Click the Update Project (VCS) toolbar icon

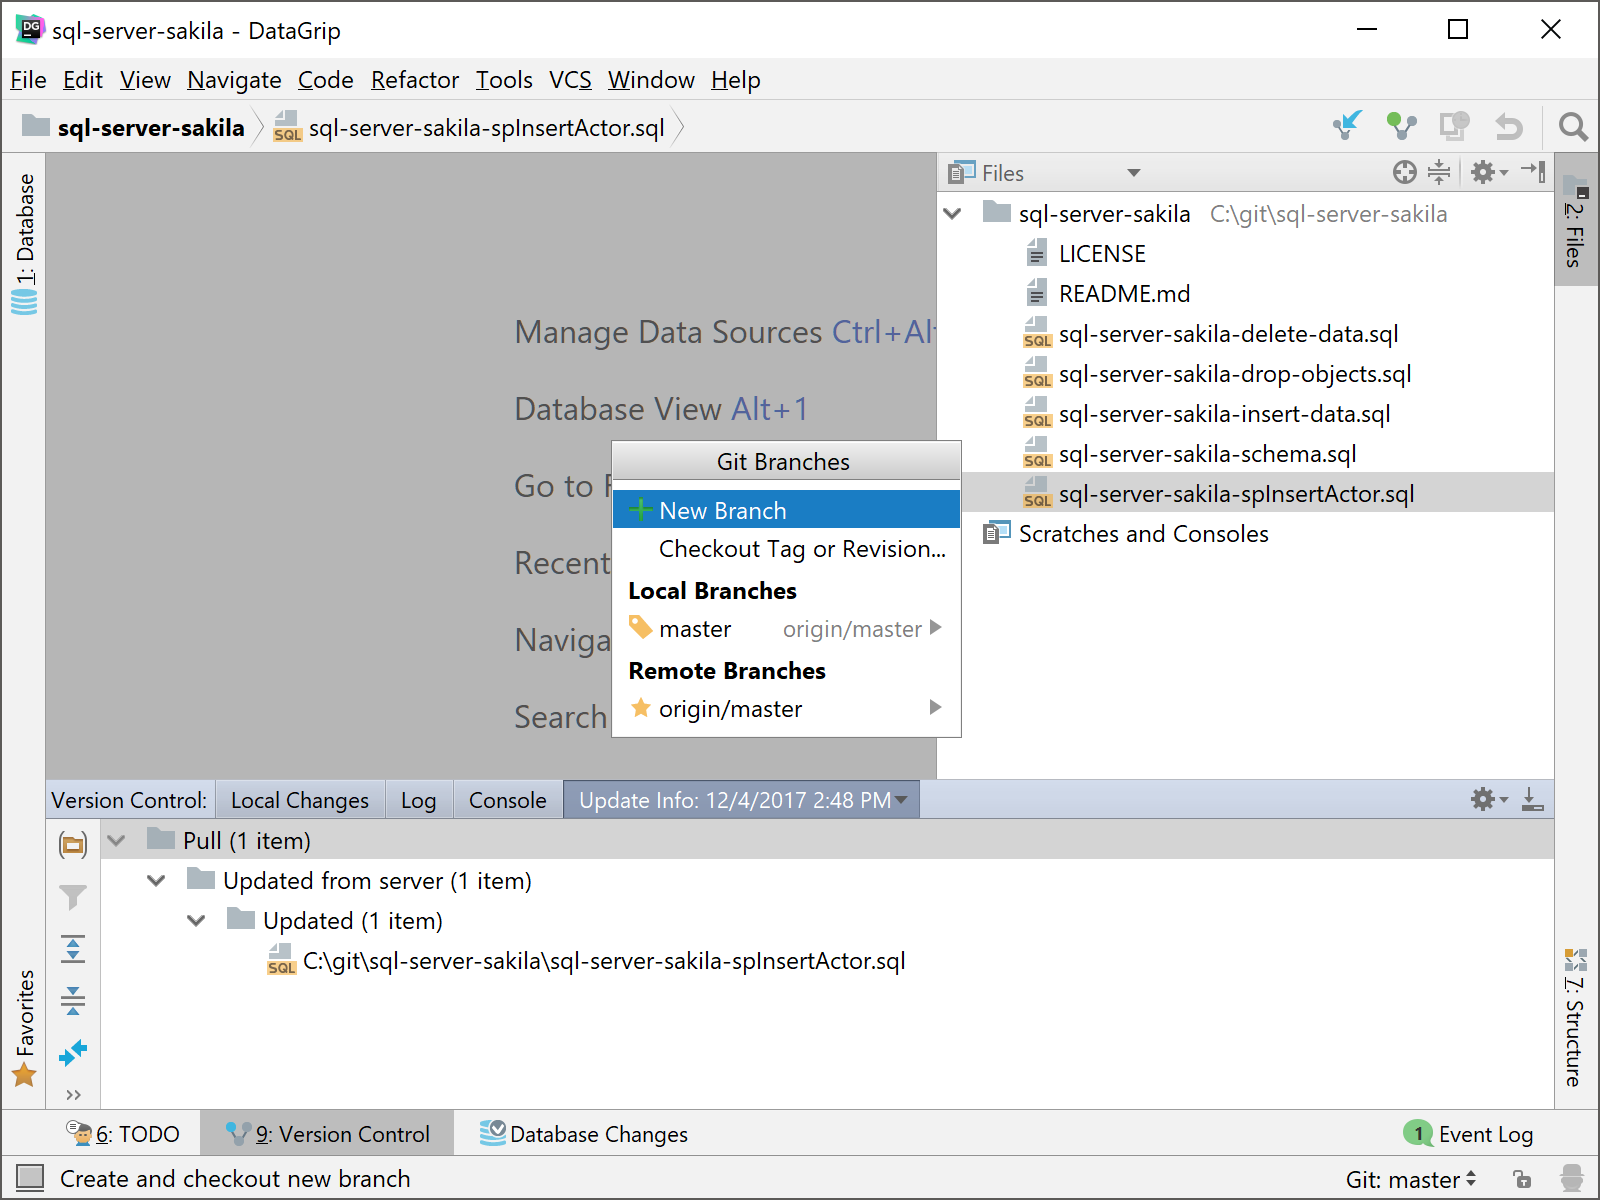[1347, 127]
